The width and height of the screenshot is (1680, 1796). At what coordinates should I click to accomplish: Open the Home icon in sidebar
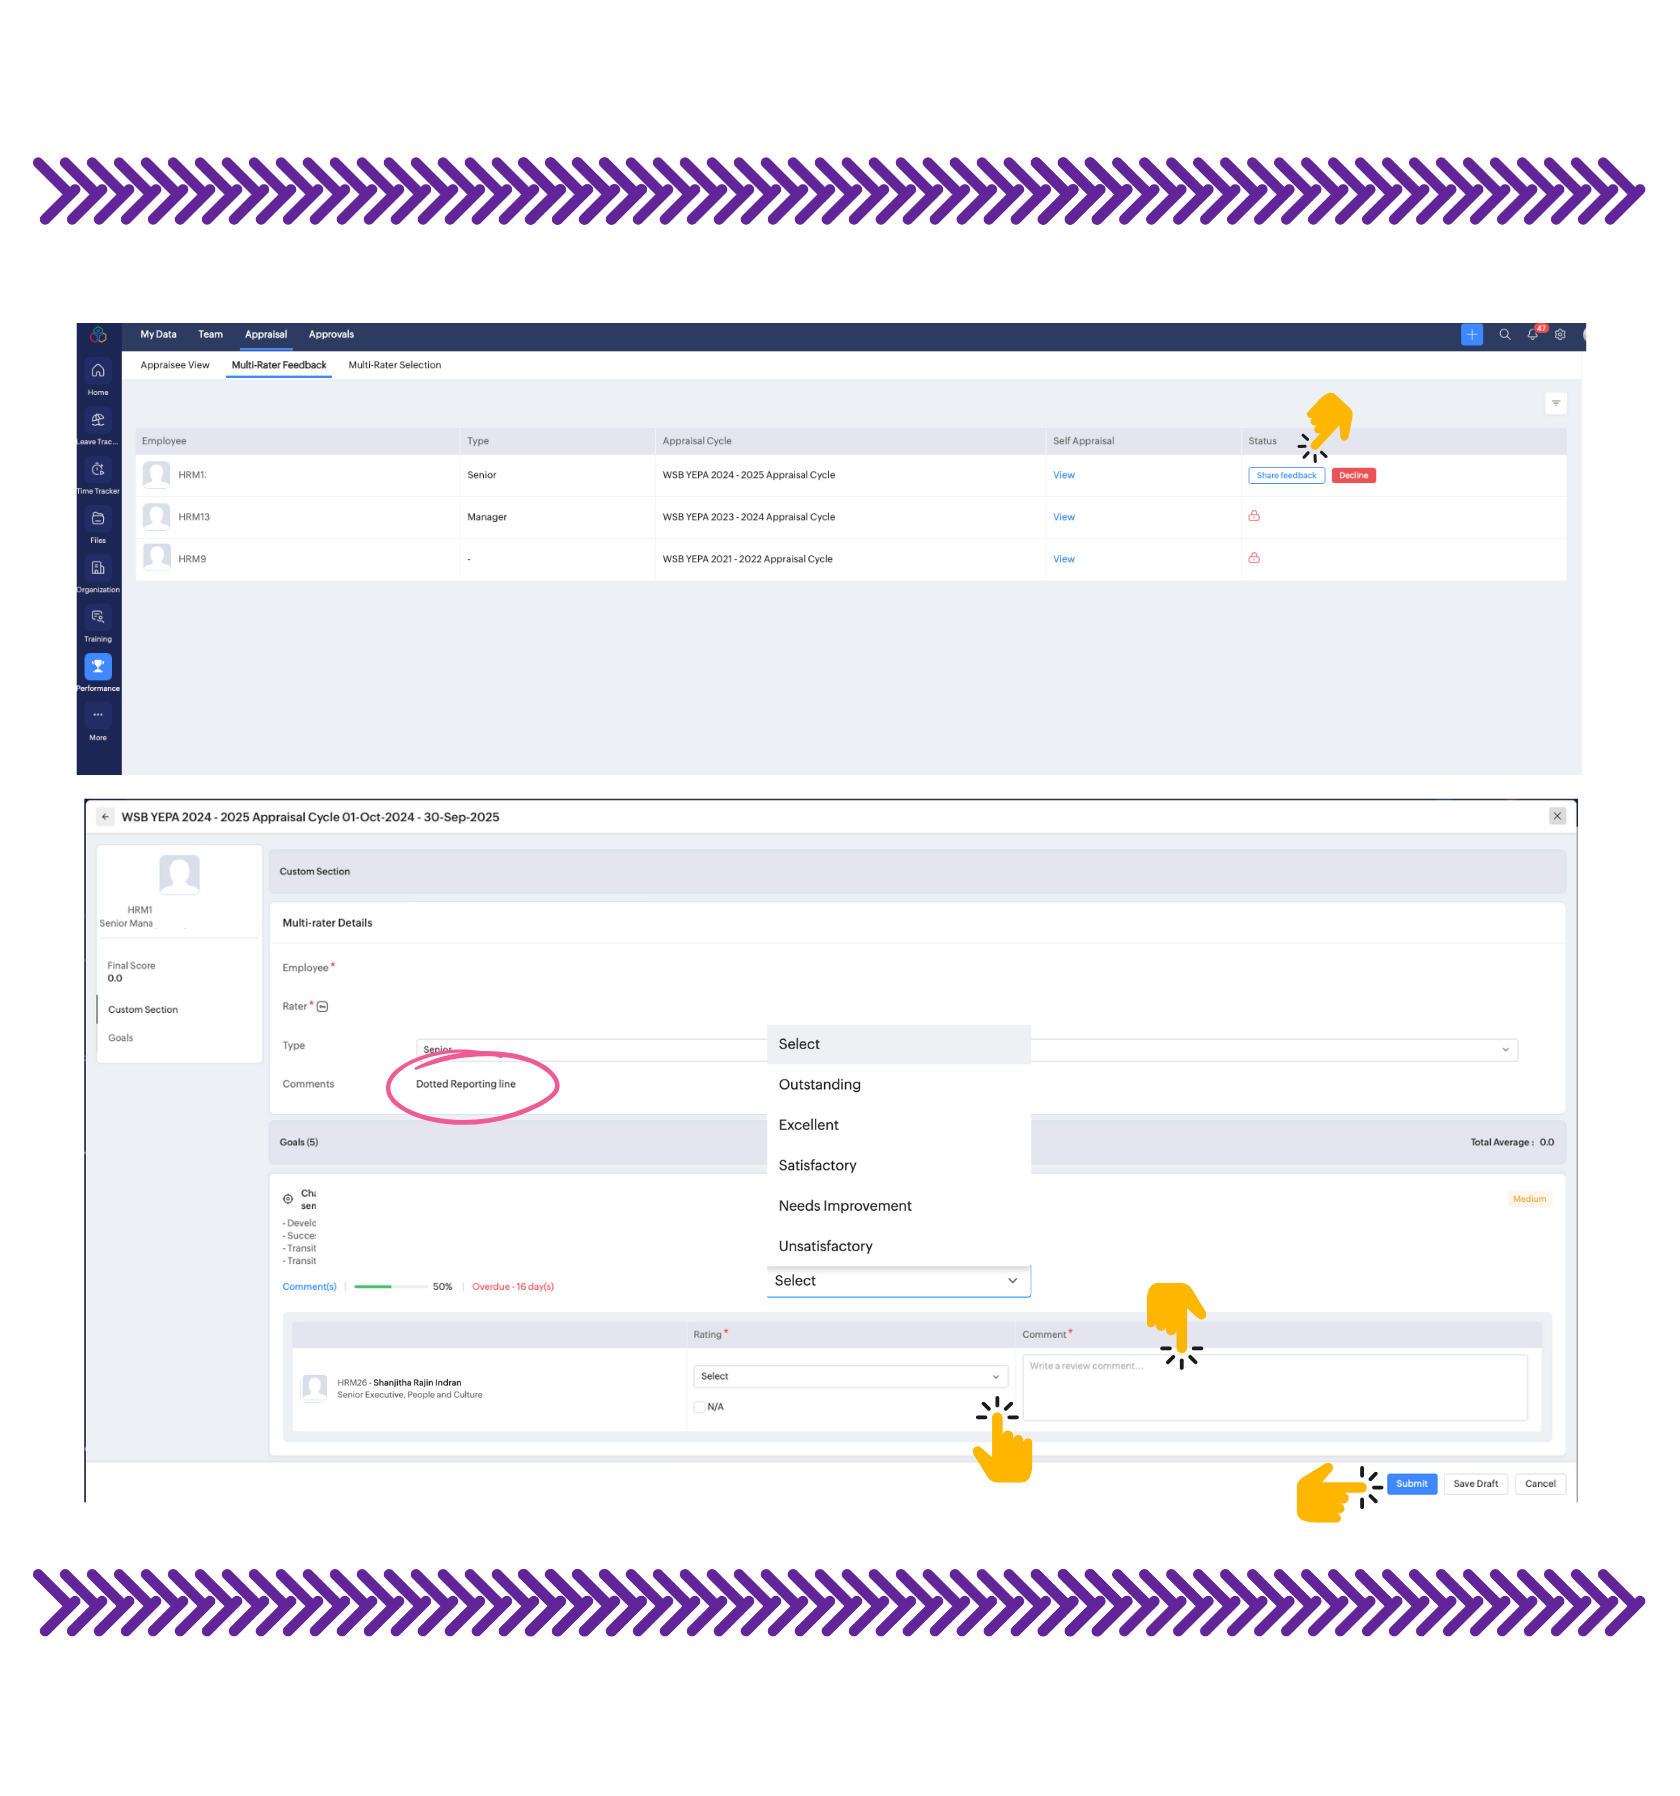pyautogui.click(x=98, y=371)
